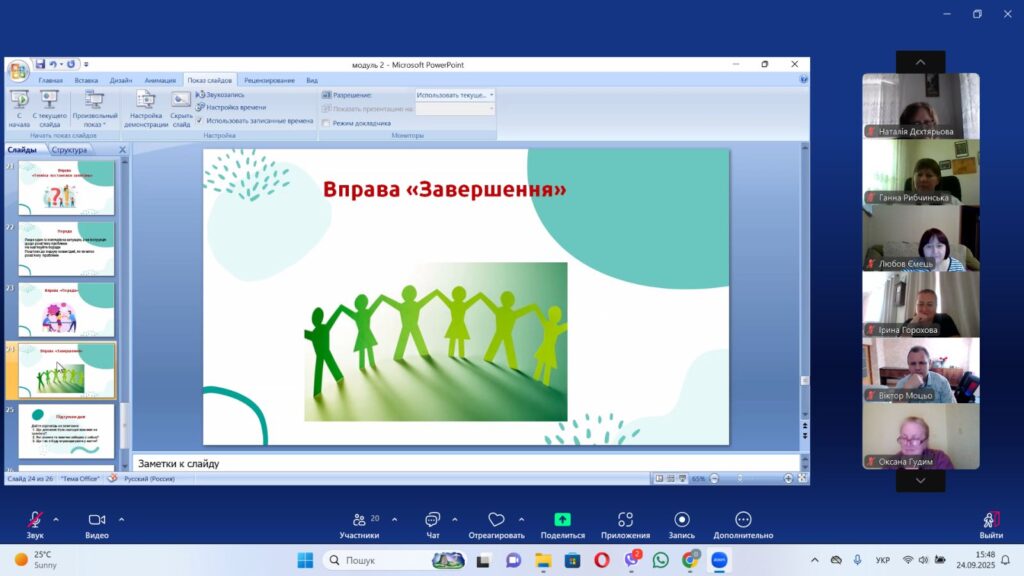Turn on camera with Видео icon

coord(97,520)
